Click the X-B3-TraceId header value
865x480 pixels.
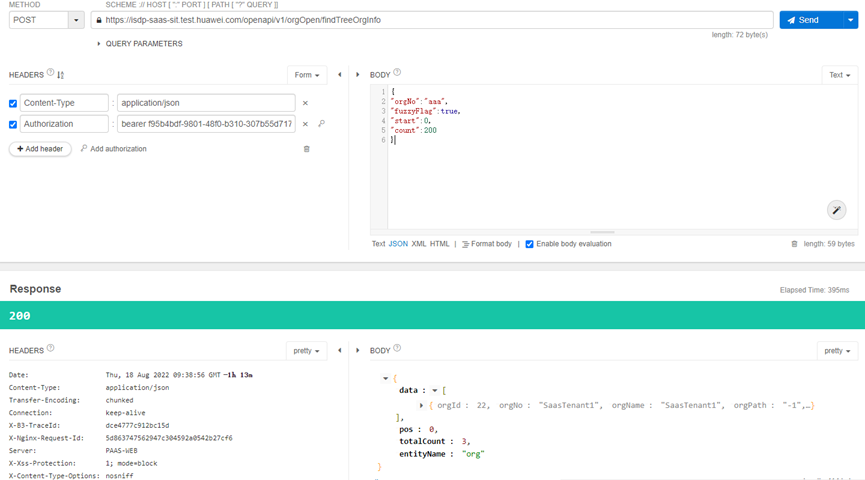pyautogui.click(x=137, y=425)
